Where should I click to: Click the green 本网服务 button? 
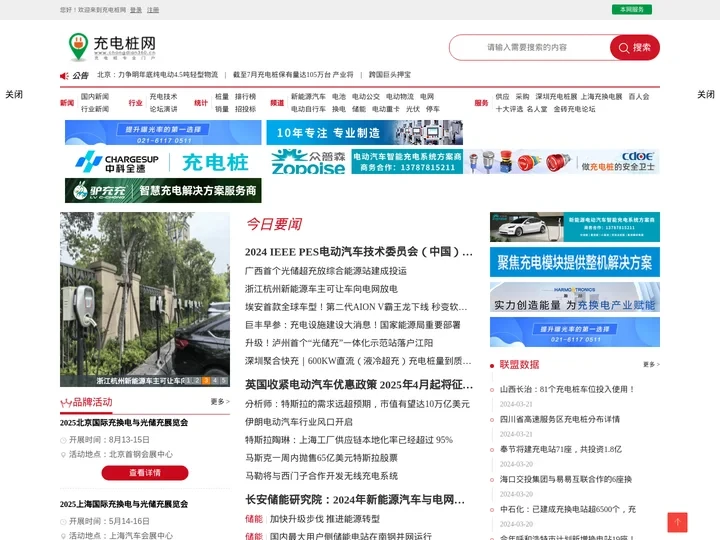click(631, 9)
